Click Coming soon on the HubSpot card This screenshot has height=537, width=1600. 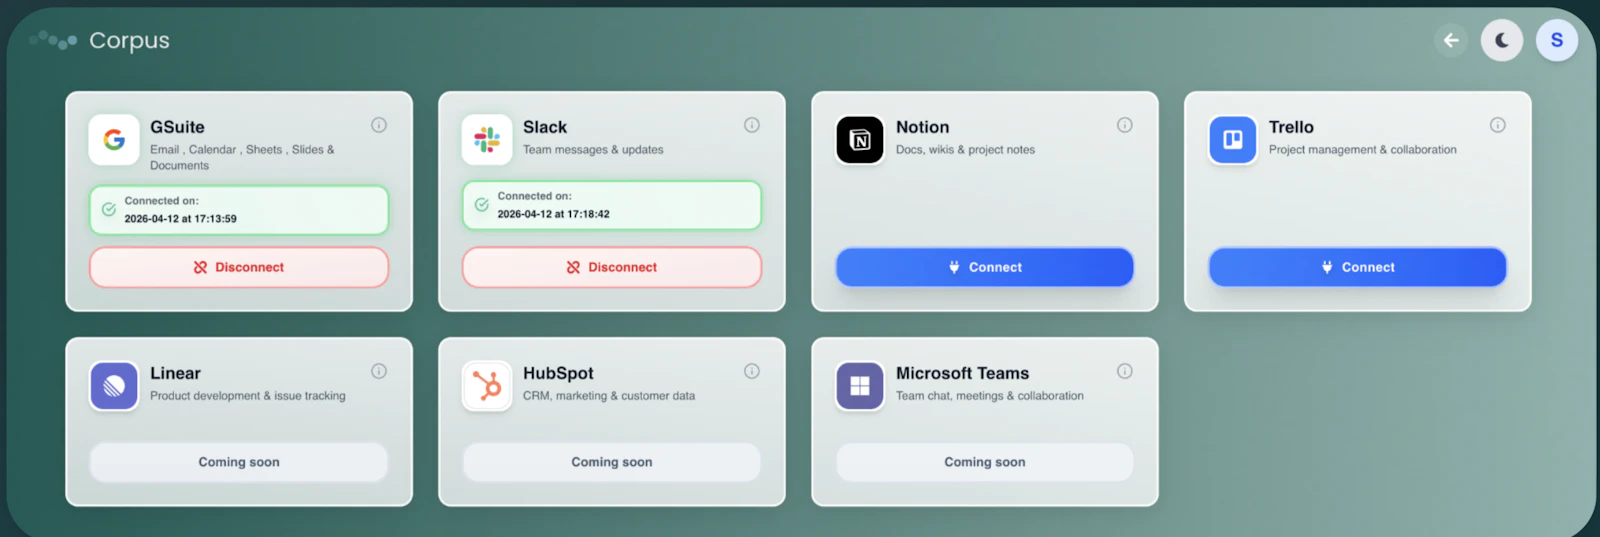click(x=612, y=462)
